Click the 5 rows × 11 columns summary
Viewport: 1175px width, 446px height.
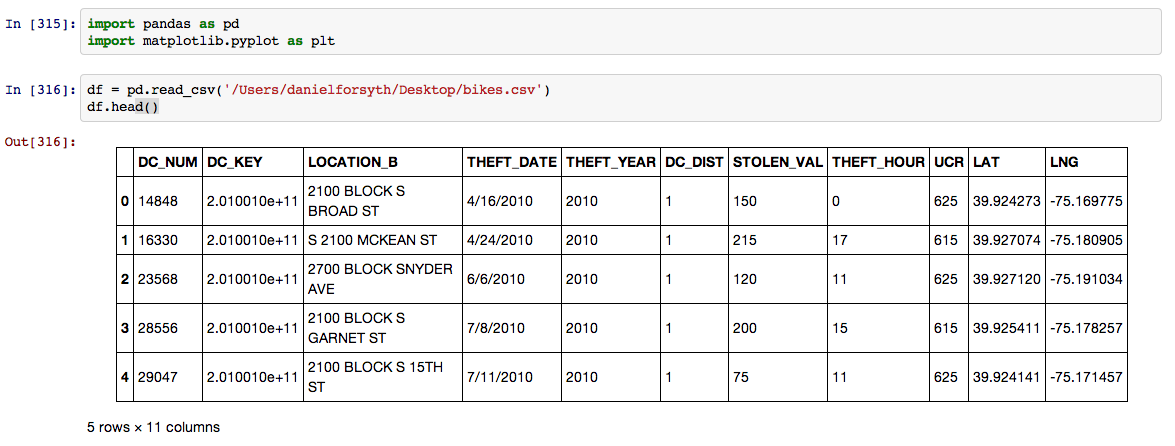pos(153,427)
